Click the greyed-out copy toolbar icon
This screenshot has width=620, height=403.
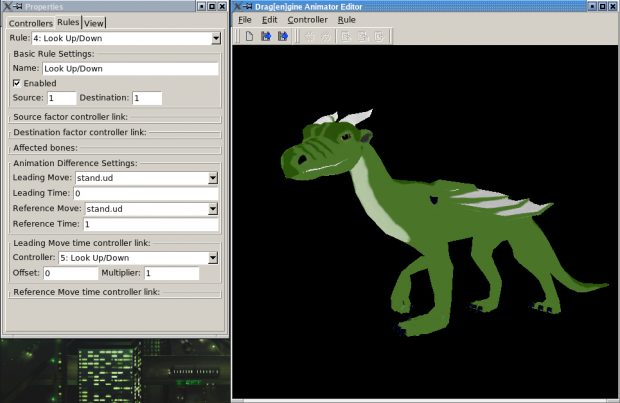click(x=363, y=36)
